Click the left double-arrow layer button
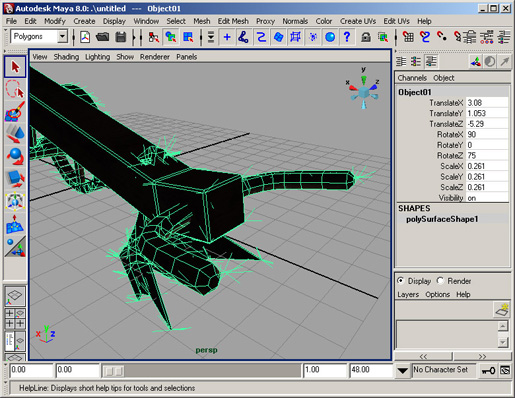Viewport: 515px width, 398px height. point(423,356)
